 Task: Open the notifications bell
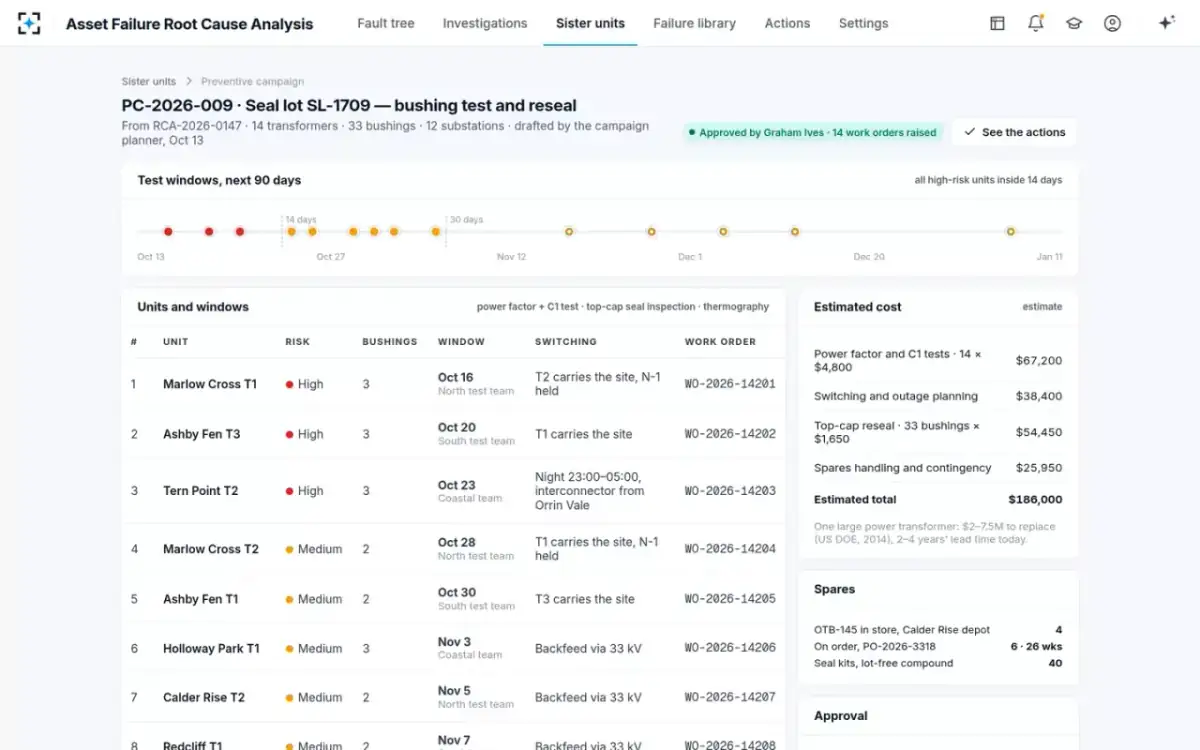click(1036, 23)
